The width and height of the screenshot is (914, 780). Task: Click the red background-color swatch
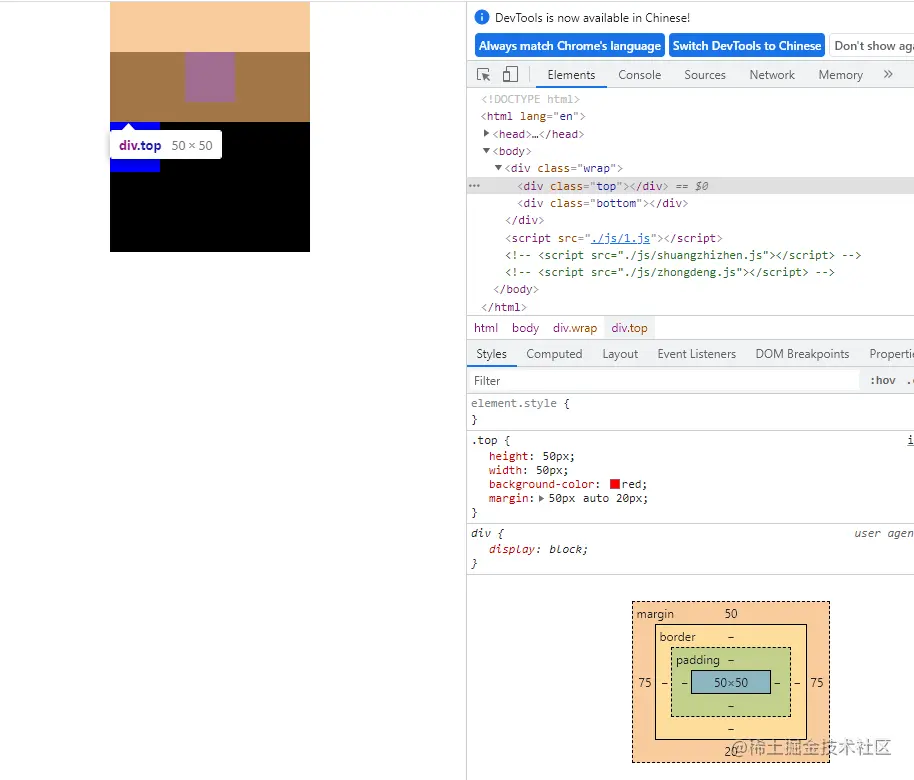coord(614,484)
